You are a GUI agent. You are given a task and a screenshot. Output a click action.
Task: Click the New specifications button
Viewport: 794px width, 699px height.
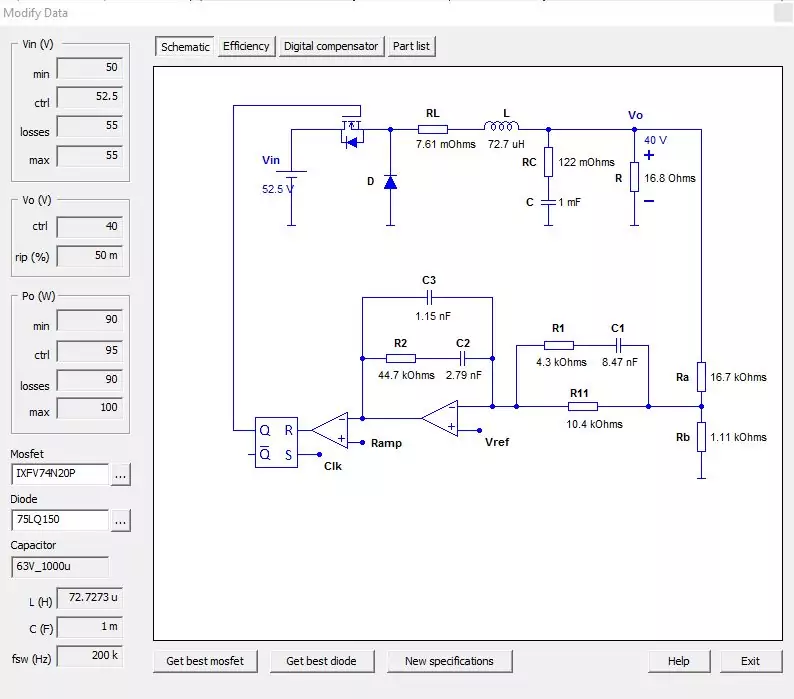click(x=449, y=661)
